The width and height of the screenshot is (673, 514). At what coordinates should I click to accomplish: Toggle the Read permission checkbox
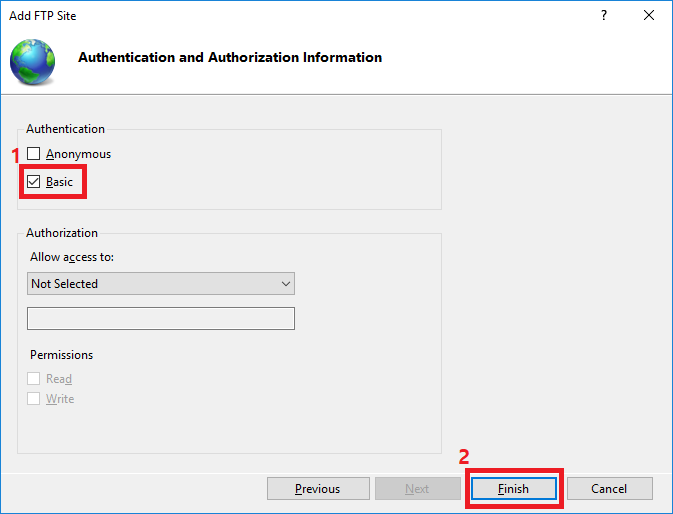(33, 378)
